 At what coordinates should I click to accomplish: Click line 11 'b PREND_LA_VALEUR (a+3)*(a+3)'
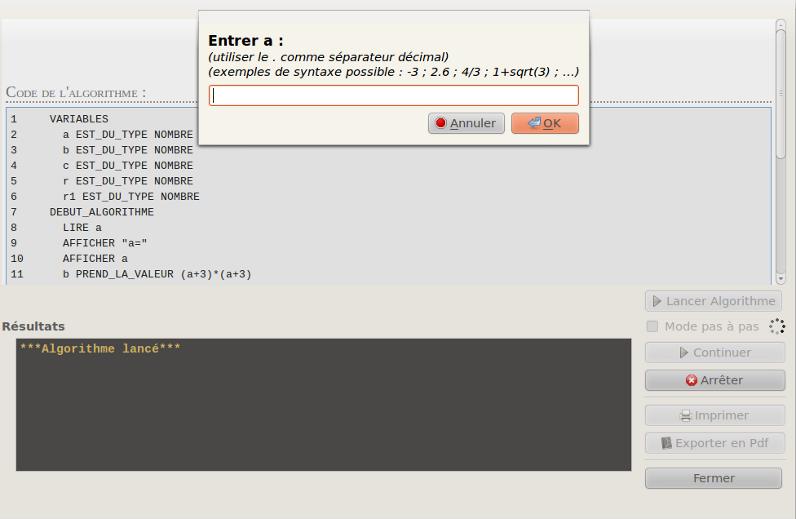tap(156, 274)
